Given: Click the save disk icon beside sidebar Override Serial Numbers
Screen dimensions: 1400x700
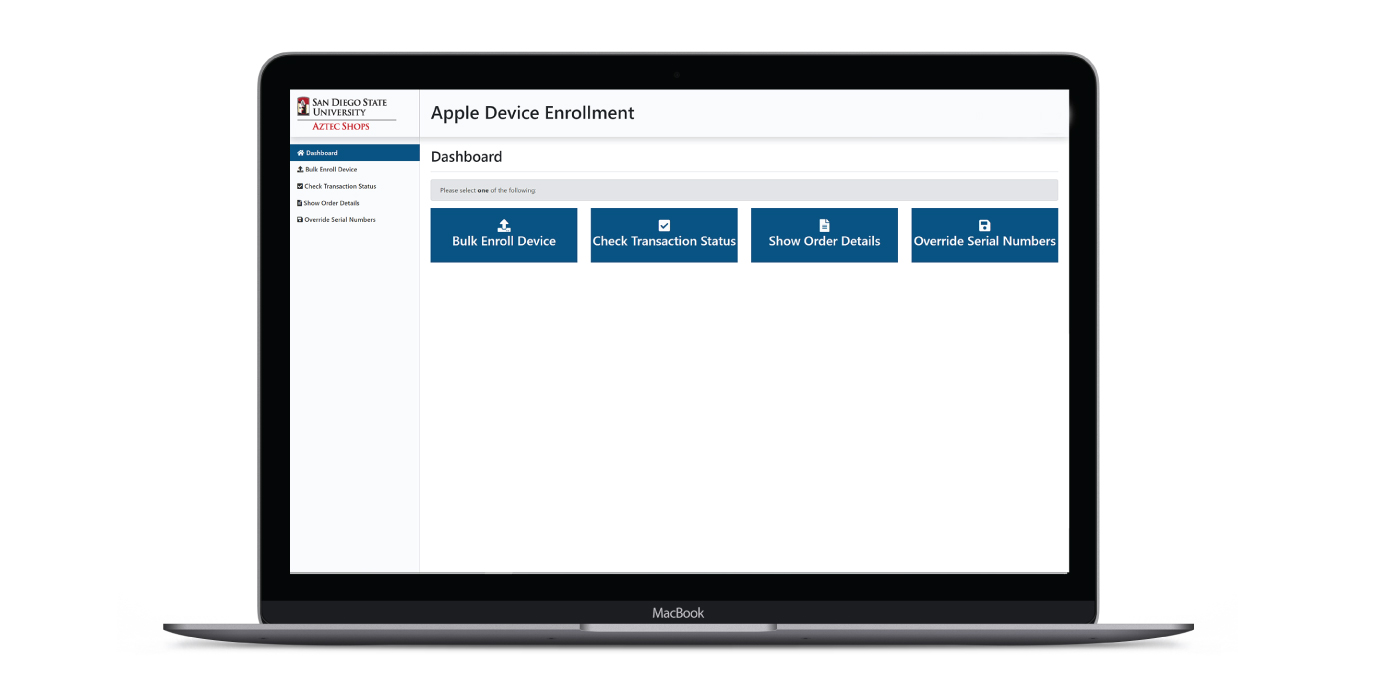Looking at the screenshot, I should (x=300, y=220).
